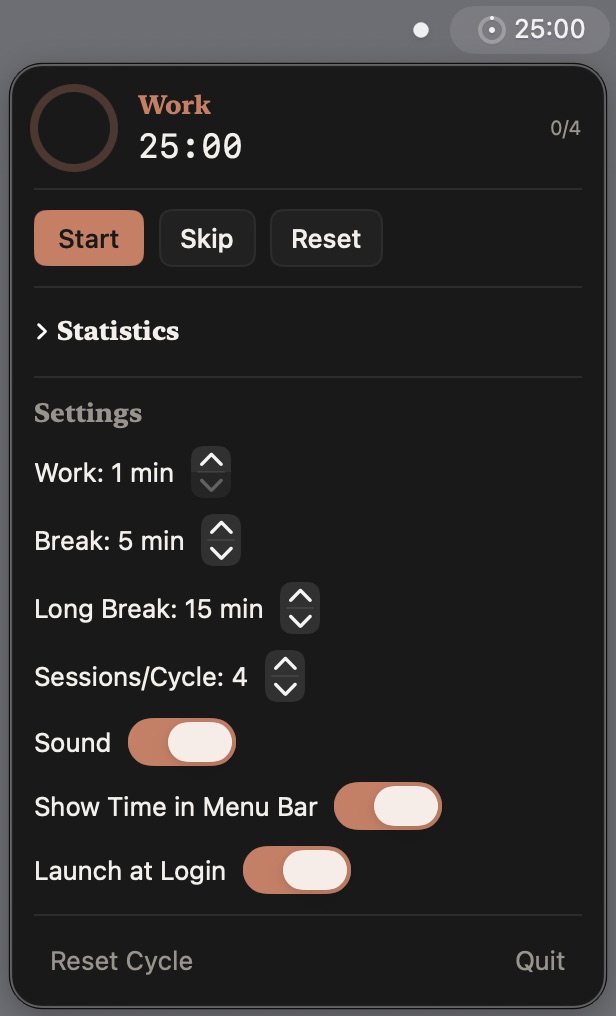Image resolution: width=616 pixels, height=1016 pixels.
Task: Lower the Sessions/Cycle count
Action: [284, 689]
